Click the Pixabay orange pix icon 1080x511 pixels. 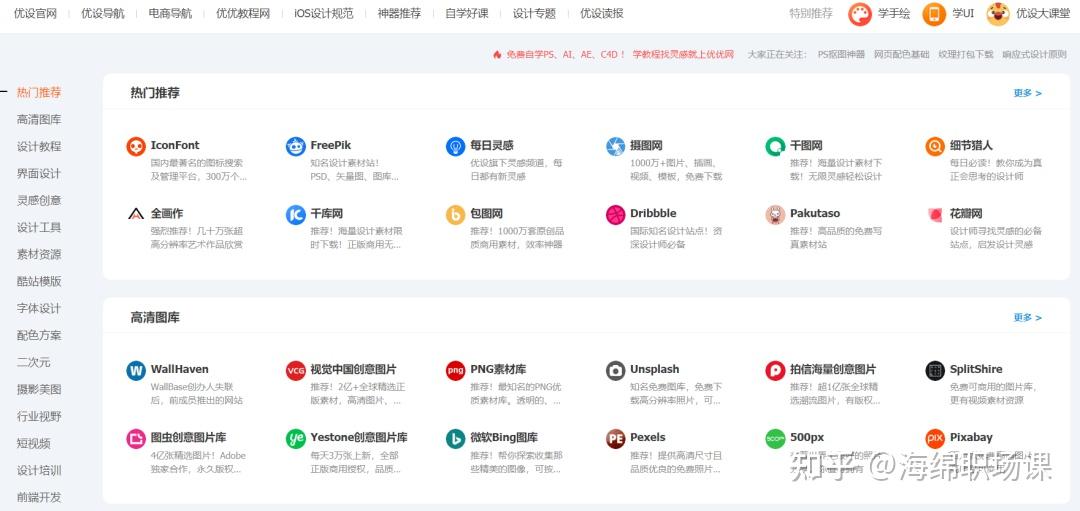[x=935, y=438]
